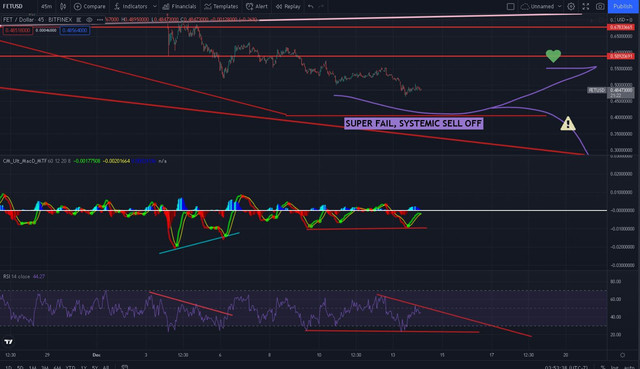Redo the last chart action
The height and width of the screenshot is (369, 640).
[x=321, y=6]
